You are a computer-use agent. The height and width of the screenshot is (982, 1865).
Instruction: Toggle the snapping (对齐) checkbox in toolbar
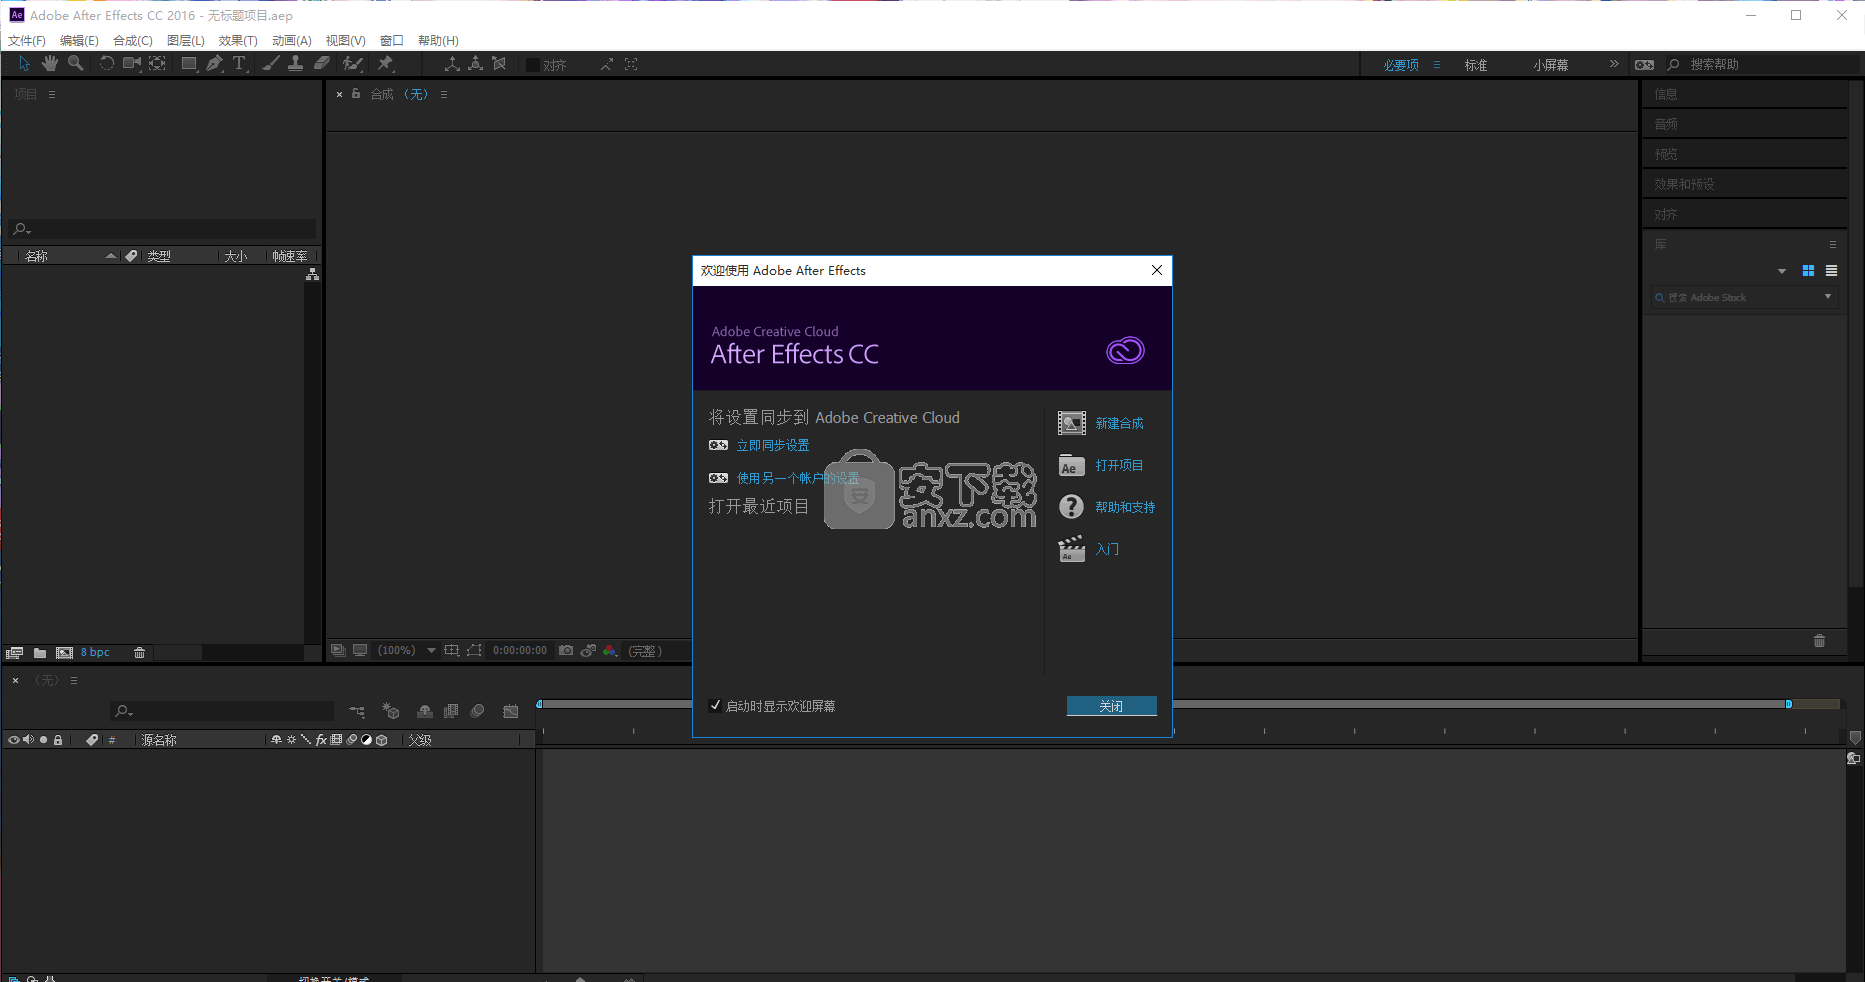point(533,64)
